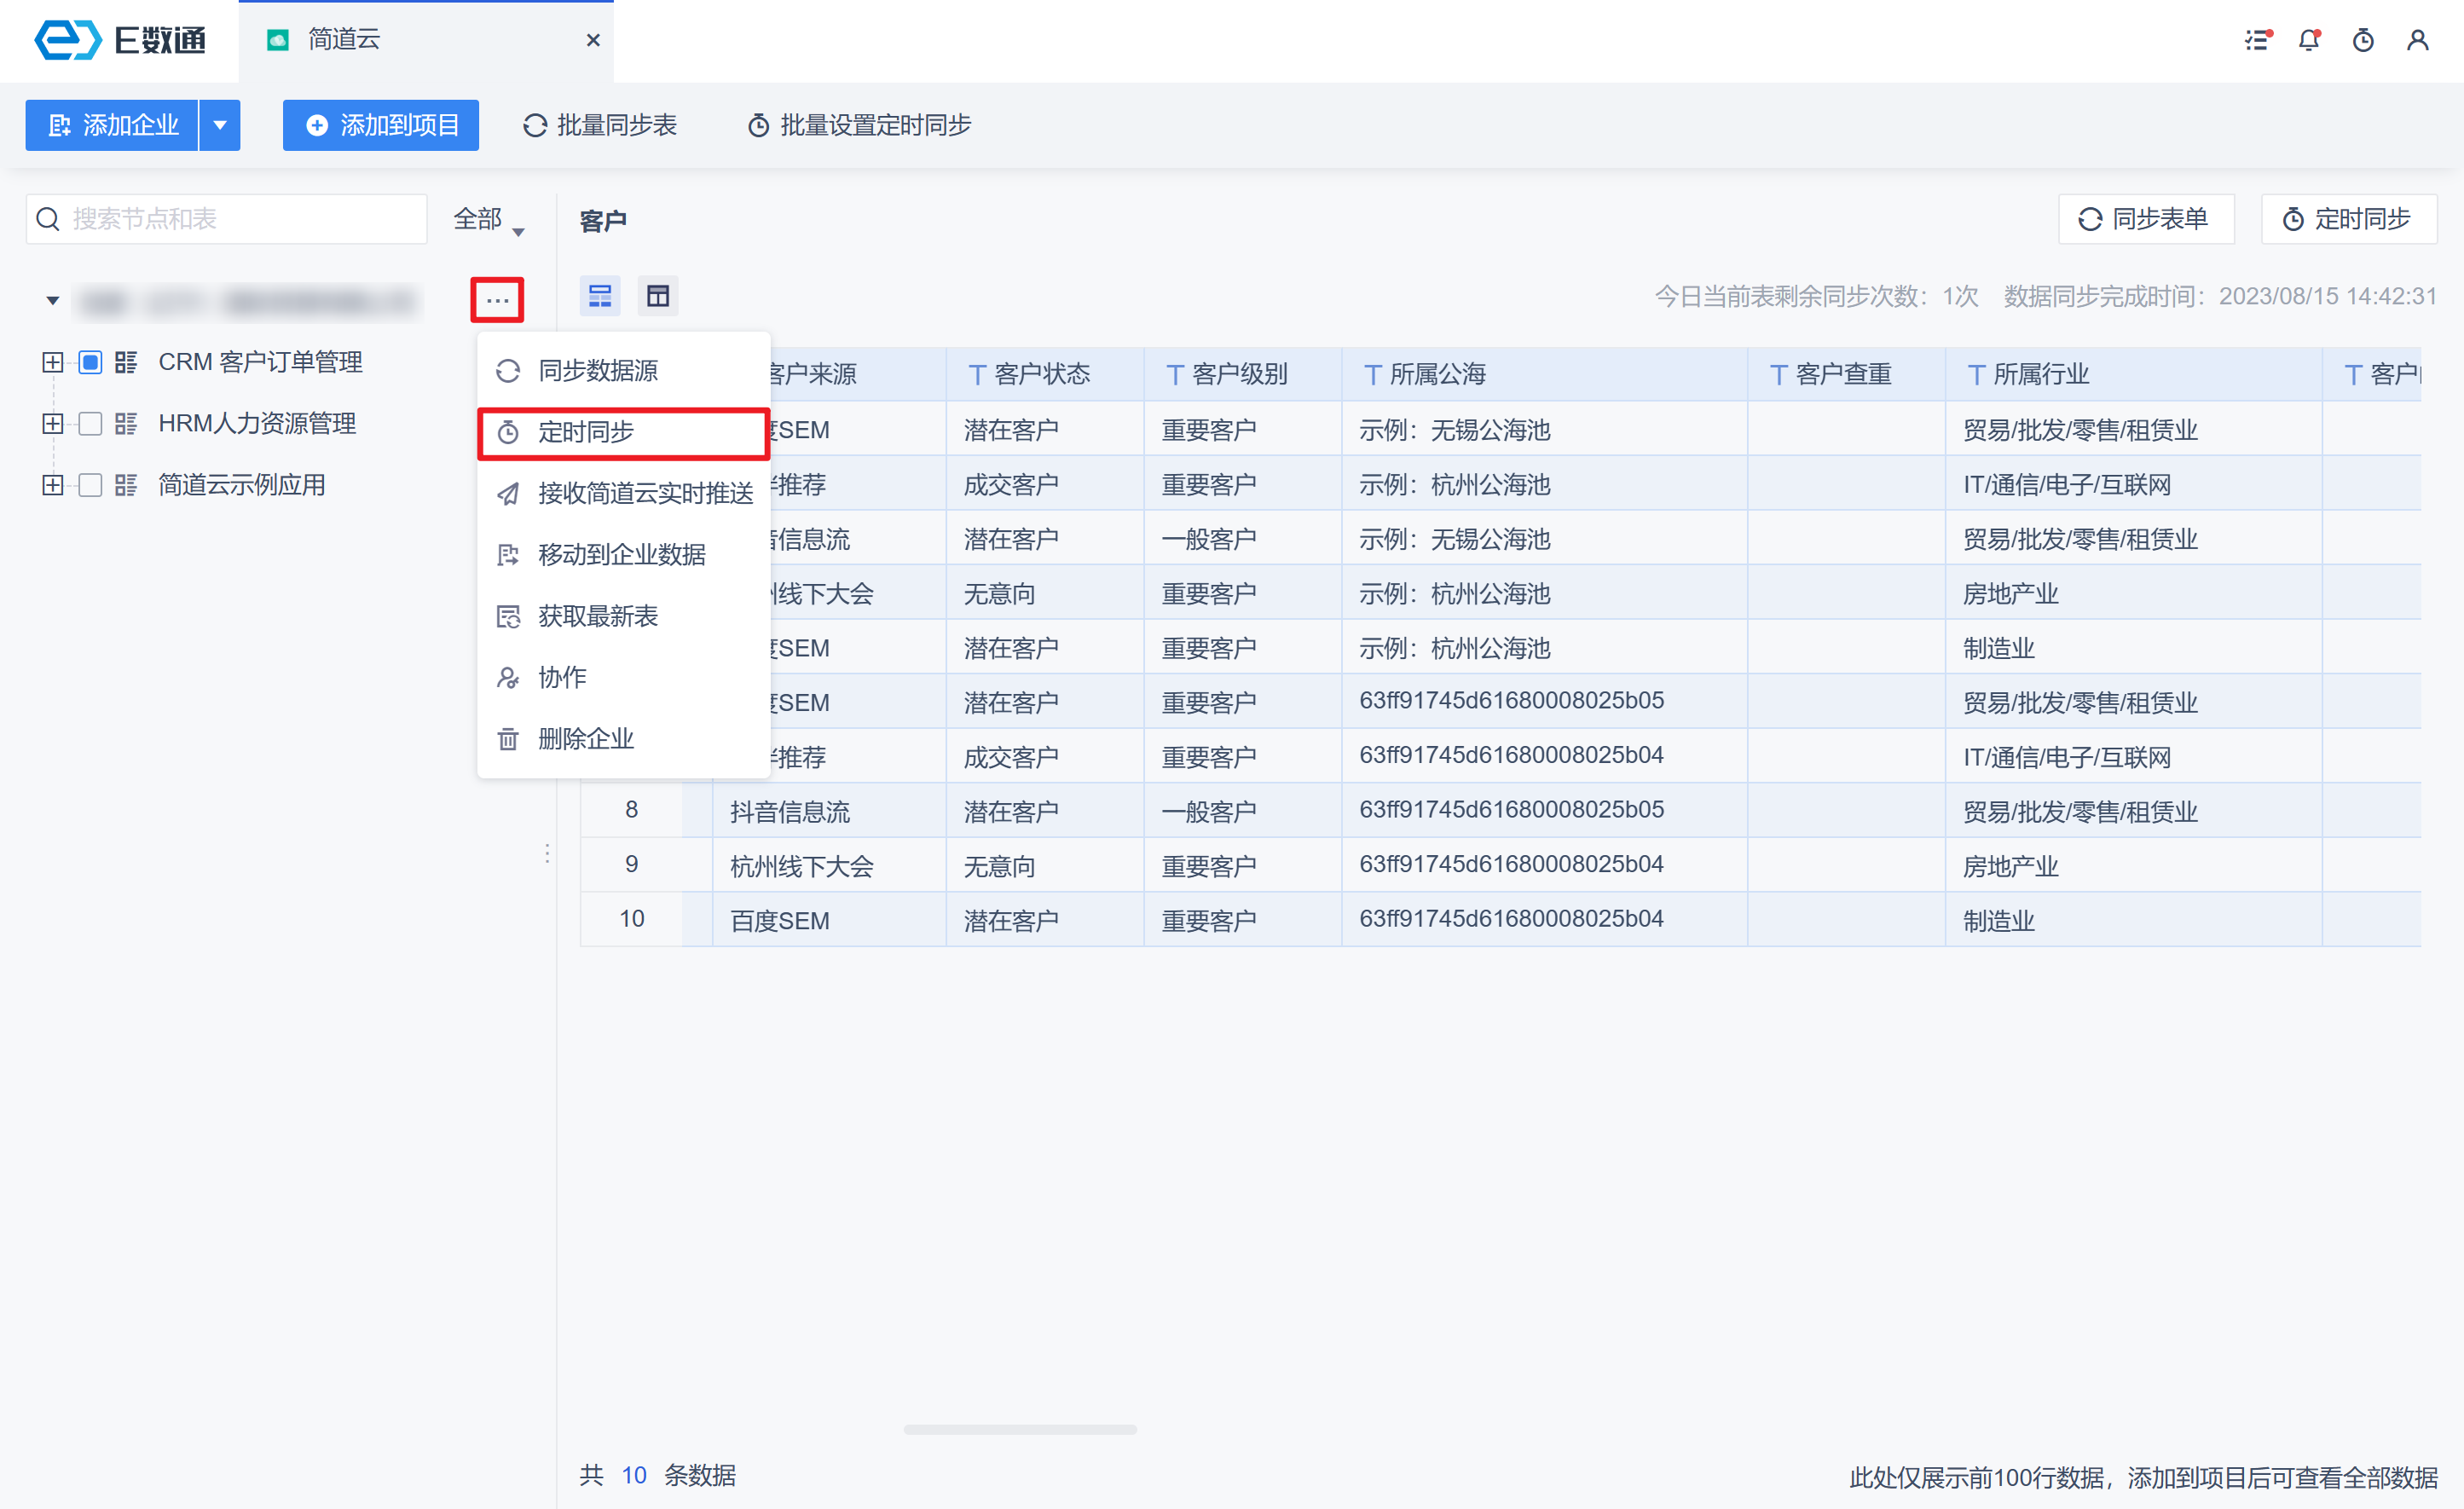Choose 删除企业 in the menu
The width and height of the screenshot is (2464, 1509).
tap(585, 739)
